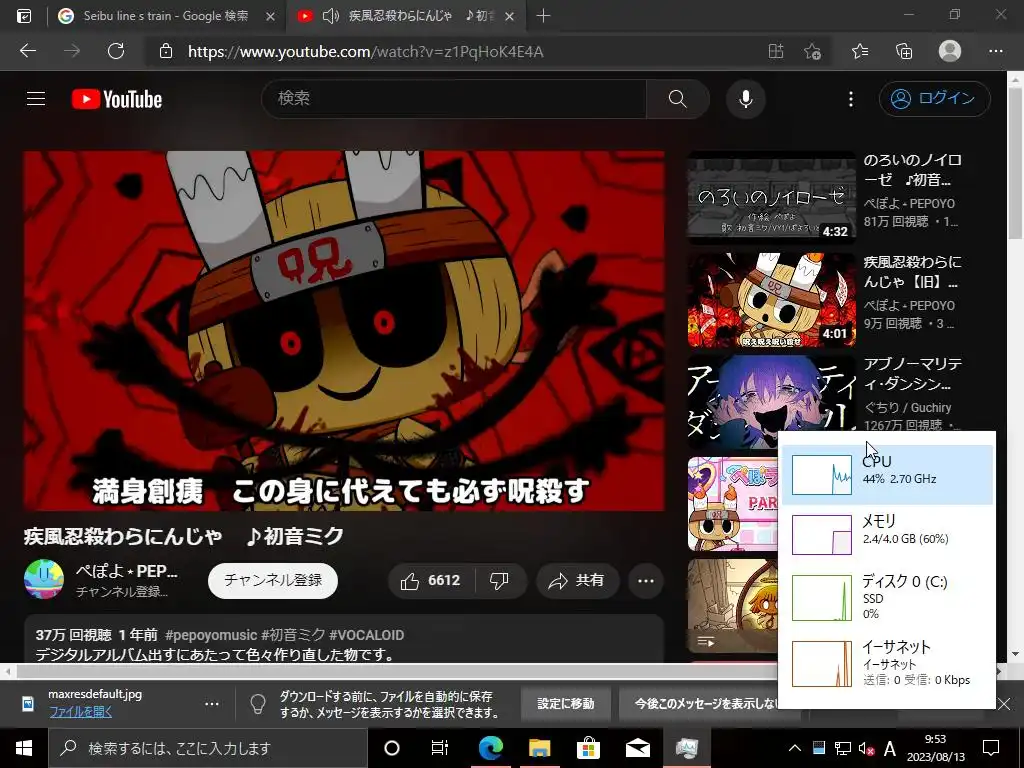1024x768 pixels.
Task: Open Cortana circle icon
Action: coord(391,748)
